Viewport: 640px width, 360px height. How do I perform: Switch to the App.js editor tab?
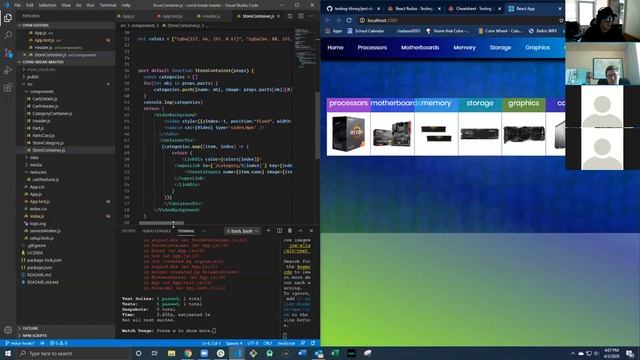(x=128, y=16)
